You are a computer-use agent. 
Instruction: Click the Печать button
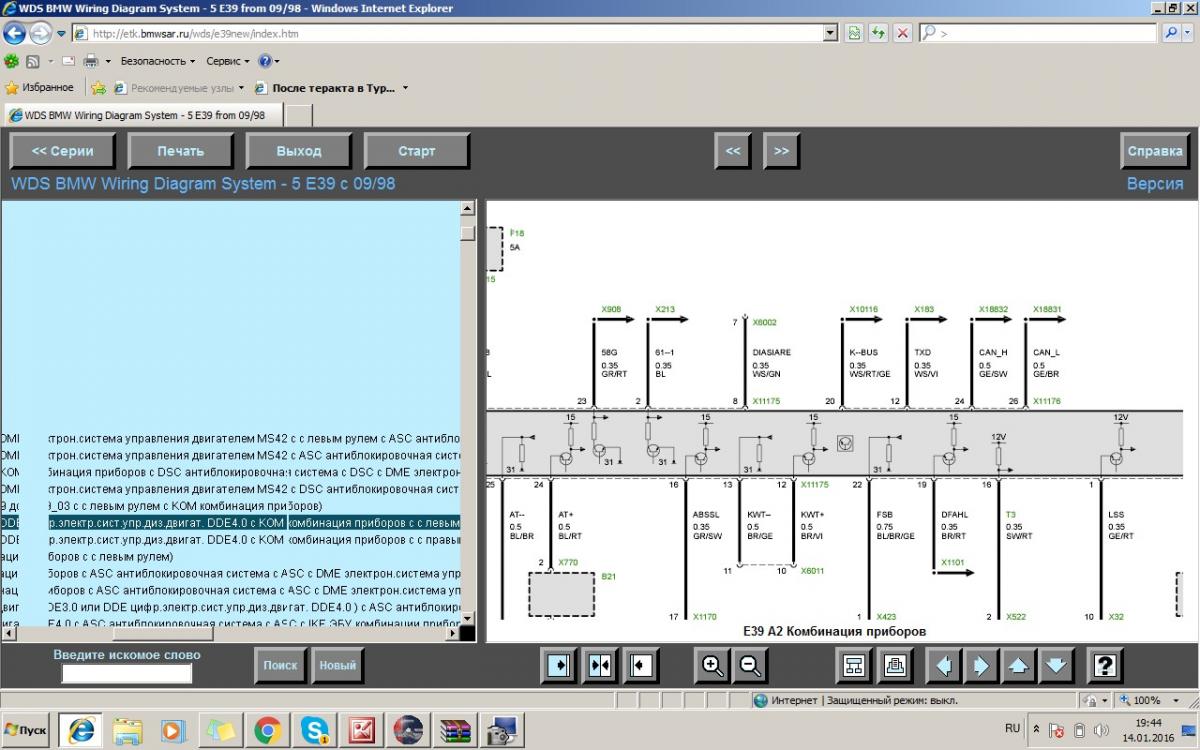click(x=181, y=151)
